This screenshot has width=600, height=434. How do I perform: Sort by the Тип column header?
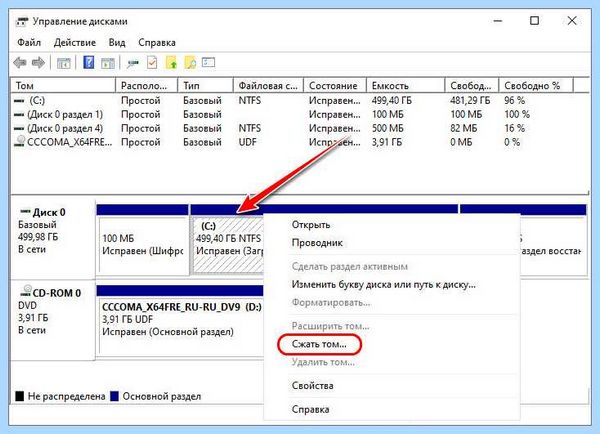(206, 86)
